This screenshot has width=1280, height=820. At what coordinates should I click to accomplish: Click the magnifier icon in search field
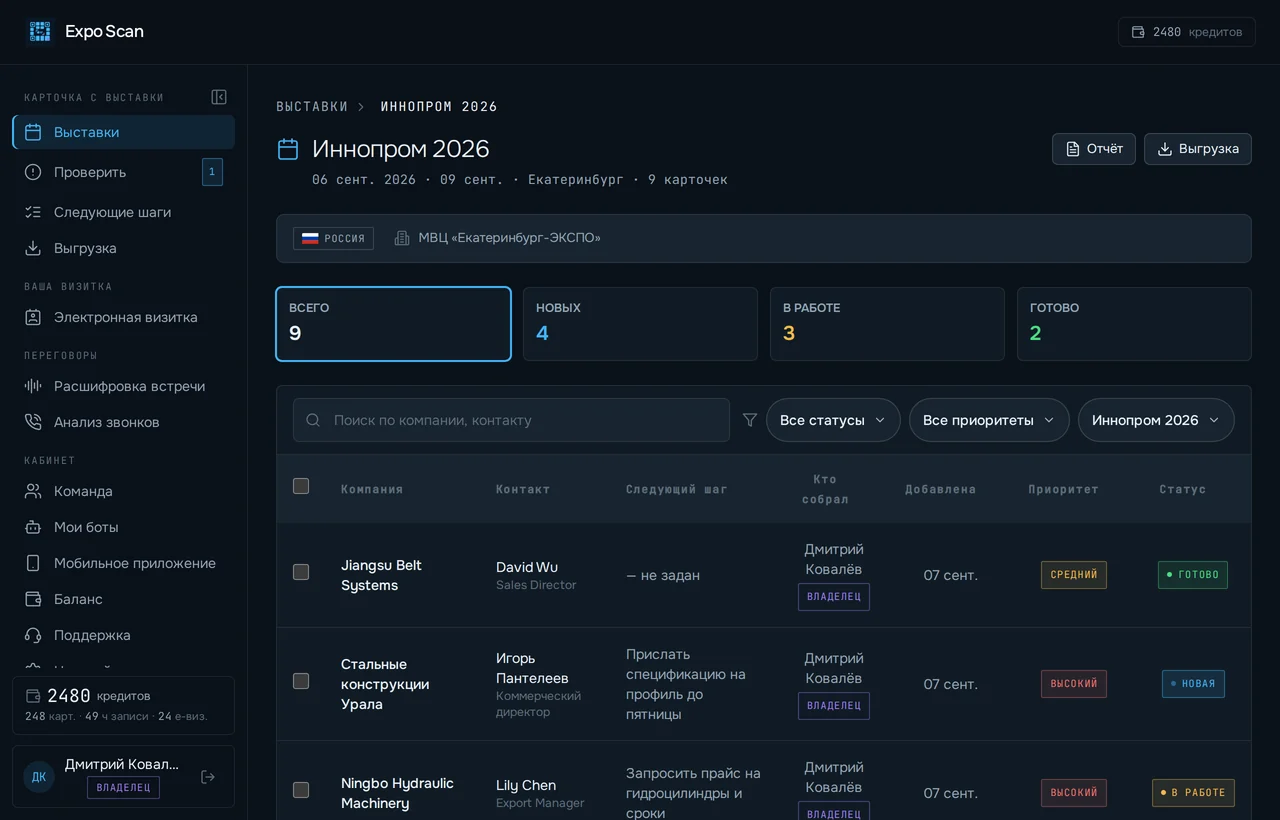[x=313, y=420]
